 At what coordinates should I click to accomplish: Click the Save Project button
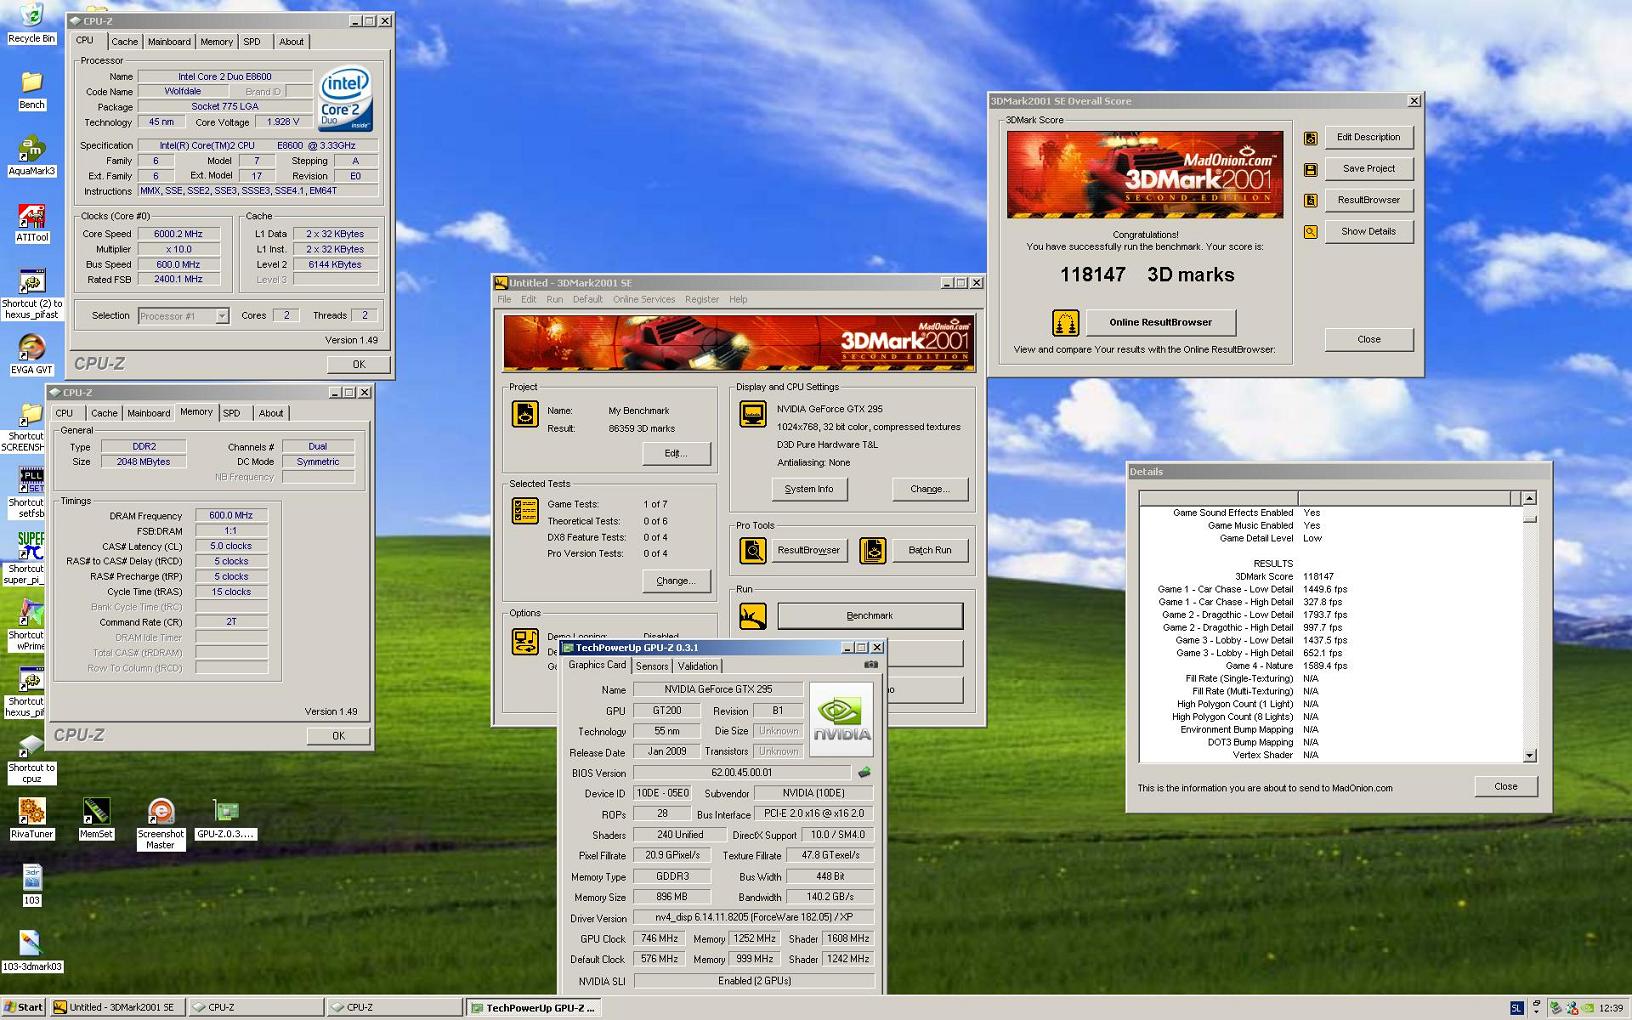click(x=1368, y=168)
